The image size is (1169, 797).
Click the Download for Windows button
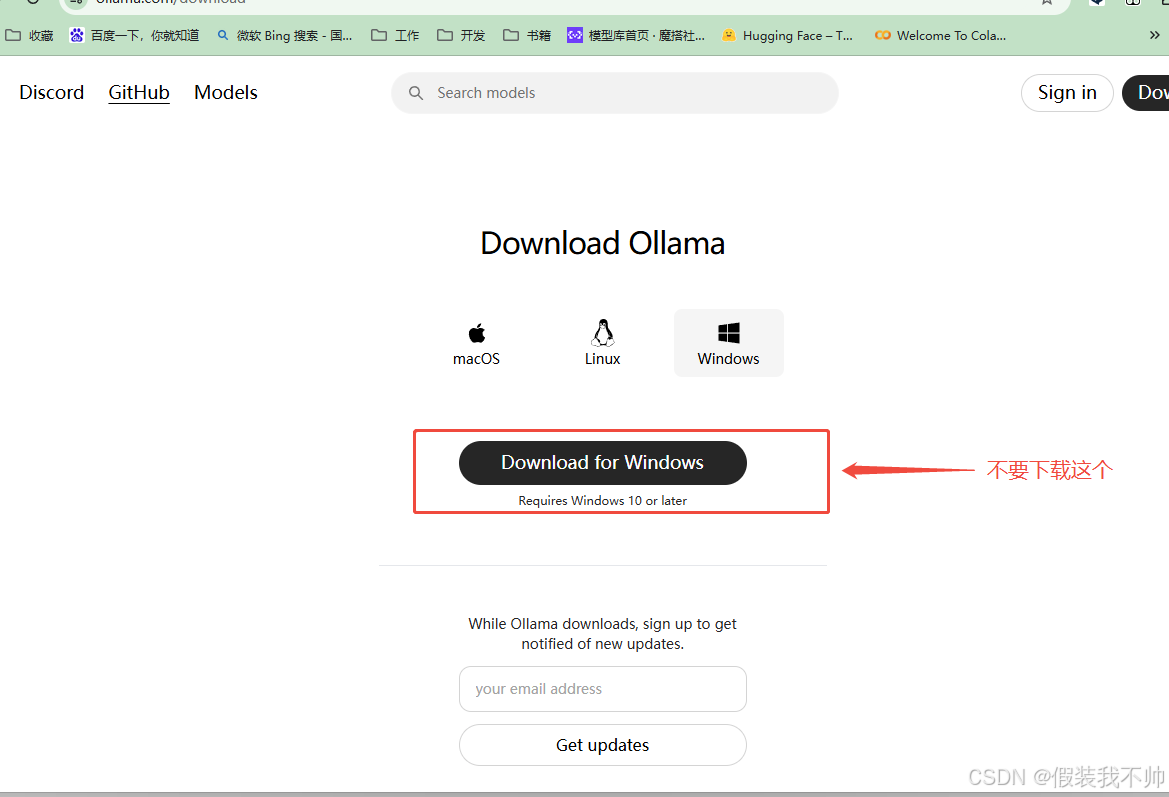coord(602,463)
